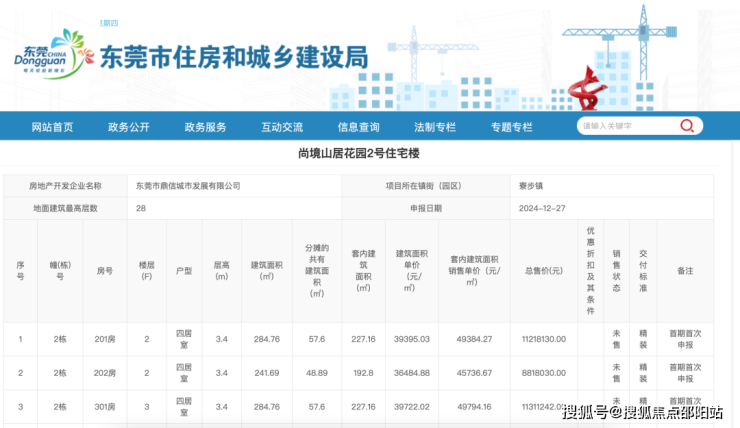Go to 政务服务 section
The width and height of the screenshot is (740, 428).
tap(205, 127)
